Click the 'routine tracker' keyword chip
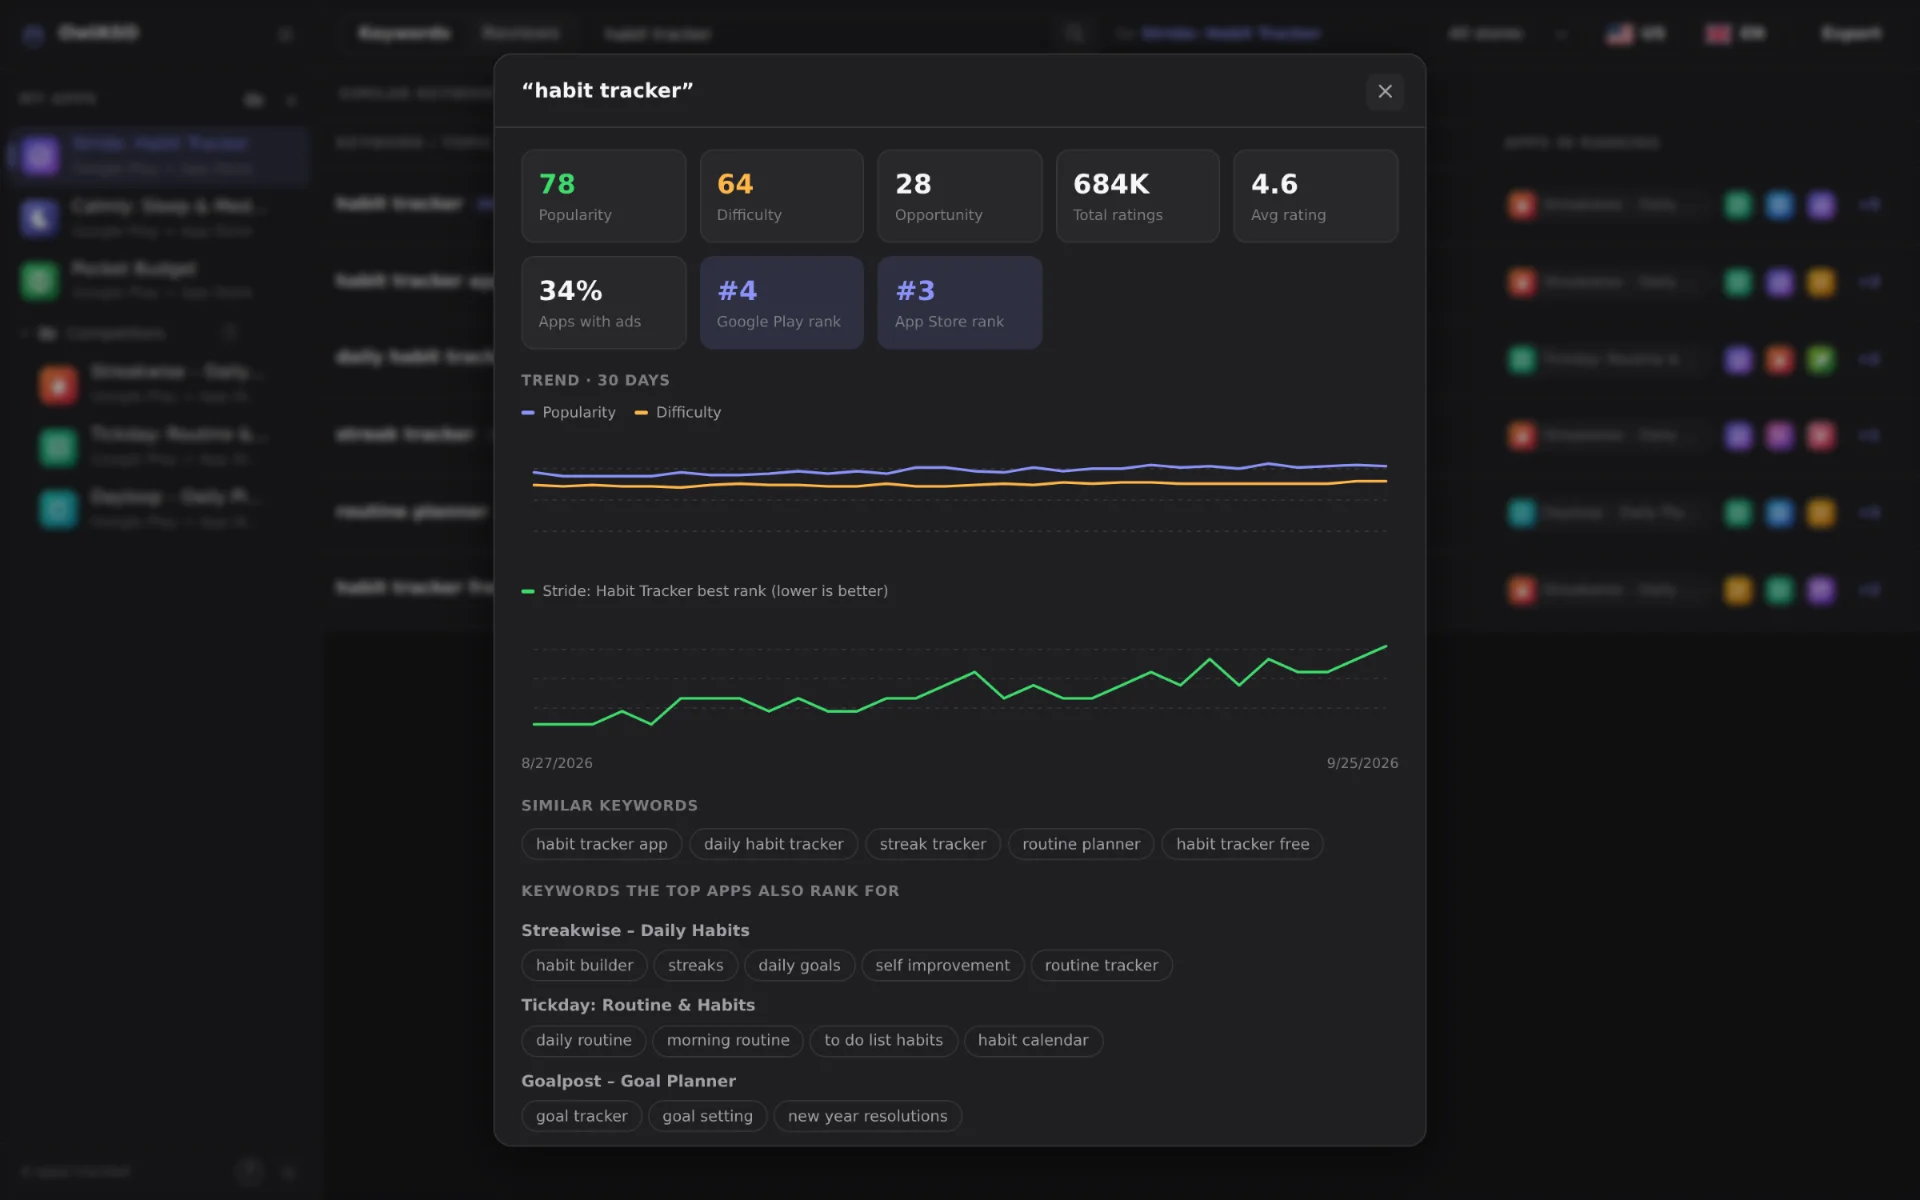 (1101, 965)
